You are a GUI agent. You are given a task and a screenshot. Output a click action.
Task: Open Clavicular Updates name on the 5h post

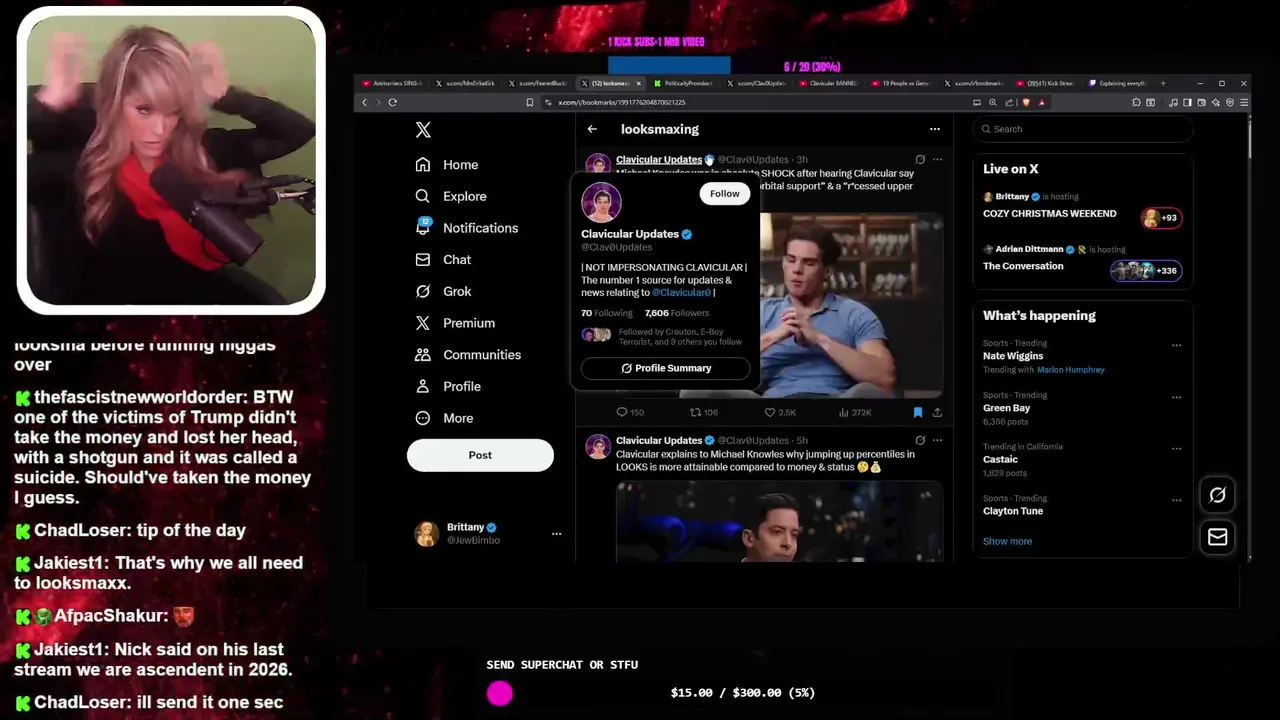[x=659, y=440]
